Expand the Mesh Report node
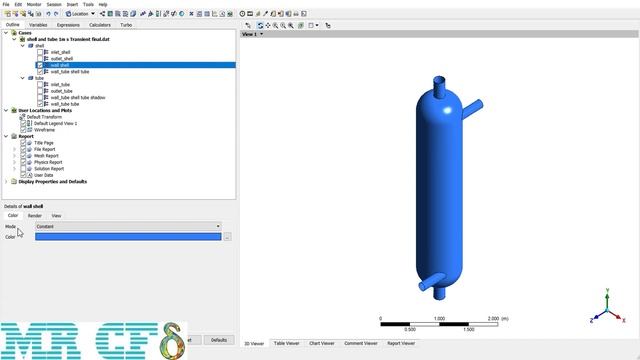640x360 pixels. (14, 156)
